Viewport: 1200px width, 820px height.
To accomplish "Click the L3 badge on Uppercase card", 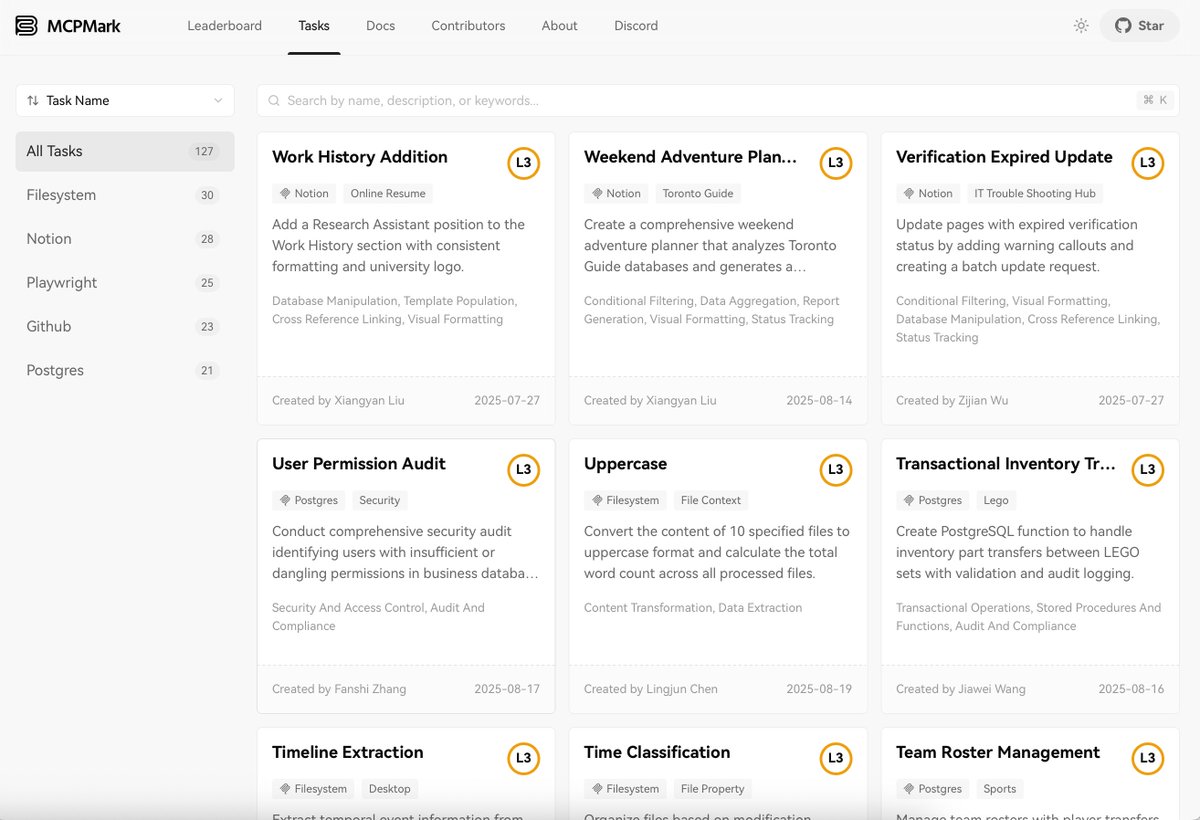I will click(x=835, y=470).
